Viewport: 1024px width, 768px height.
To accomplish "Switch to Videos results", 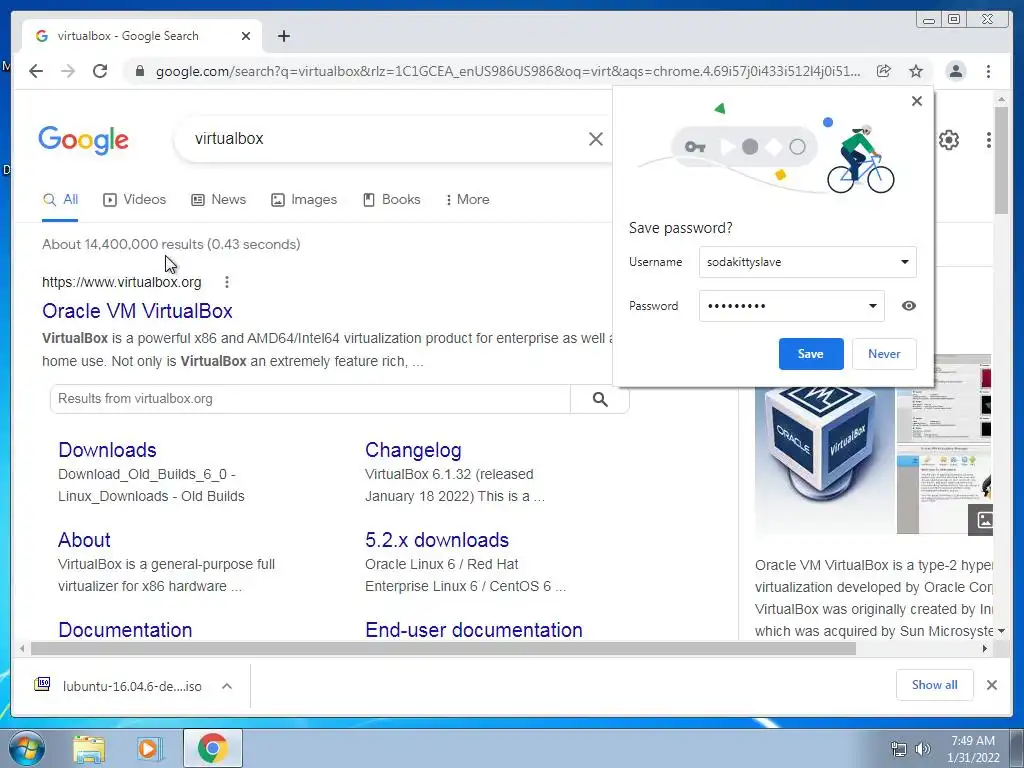I will (135, 200).
